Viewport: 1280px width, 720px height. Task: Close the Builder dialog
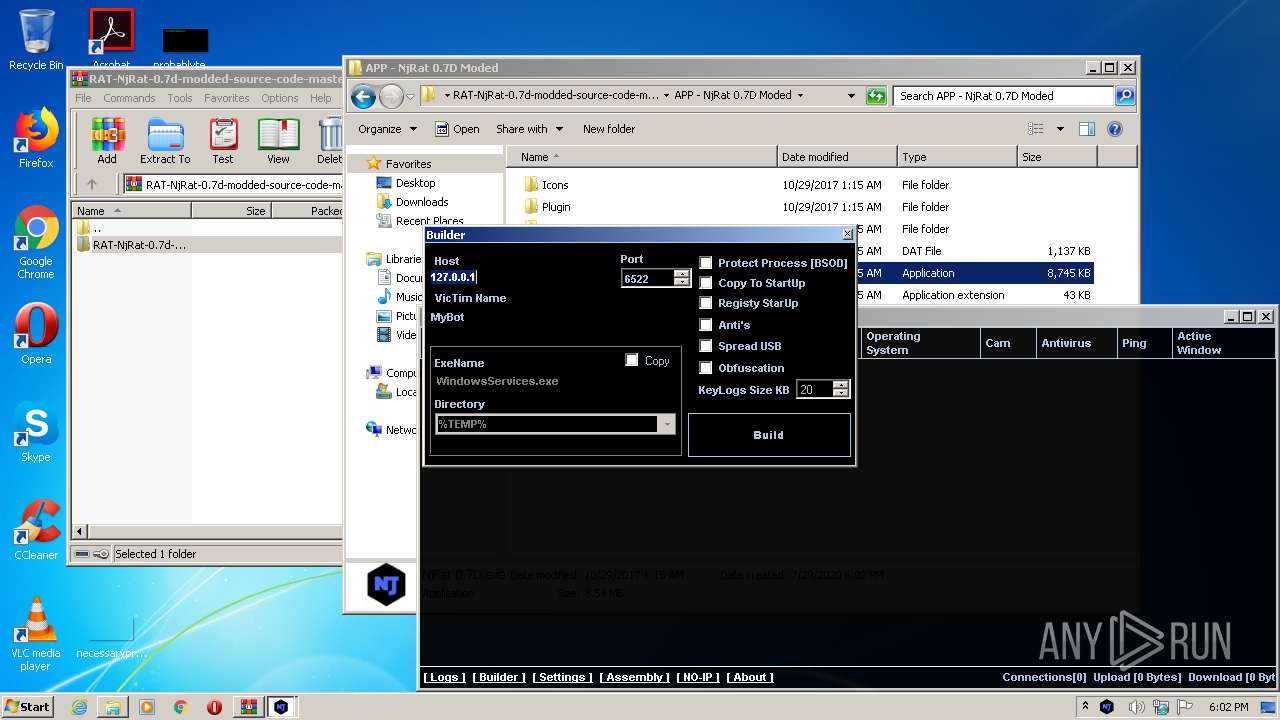(847, 234)
